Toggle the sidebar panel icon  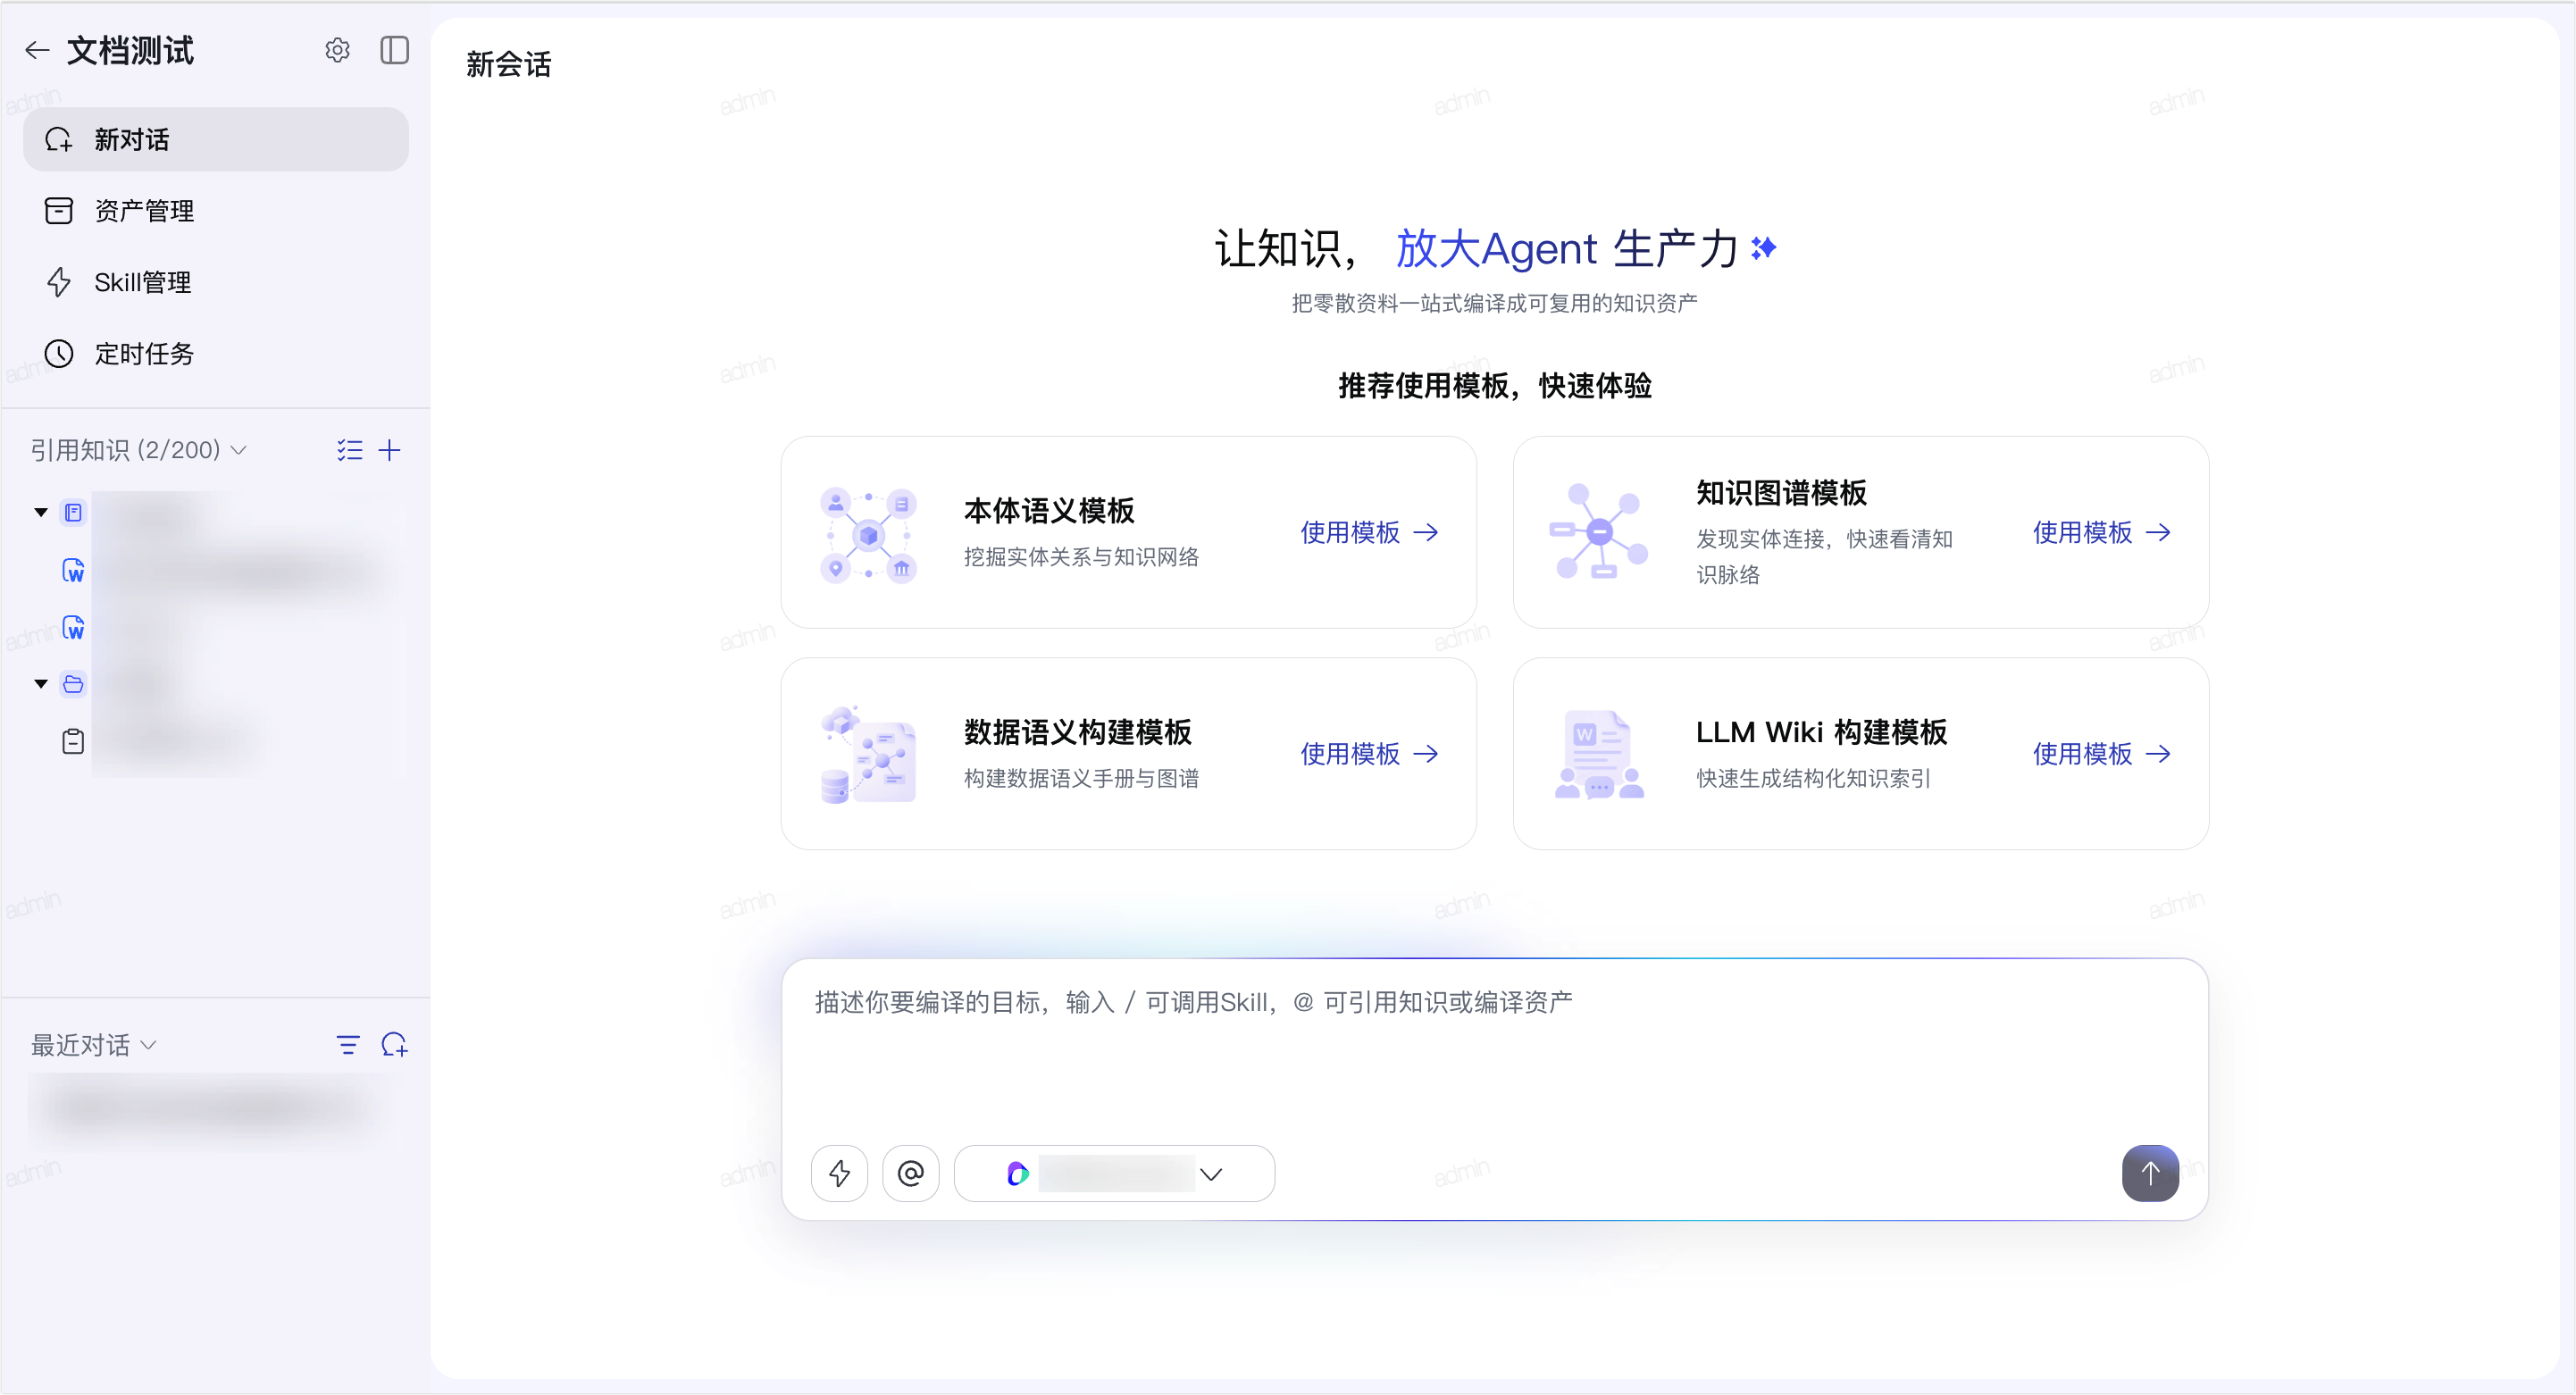[395, 50]
